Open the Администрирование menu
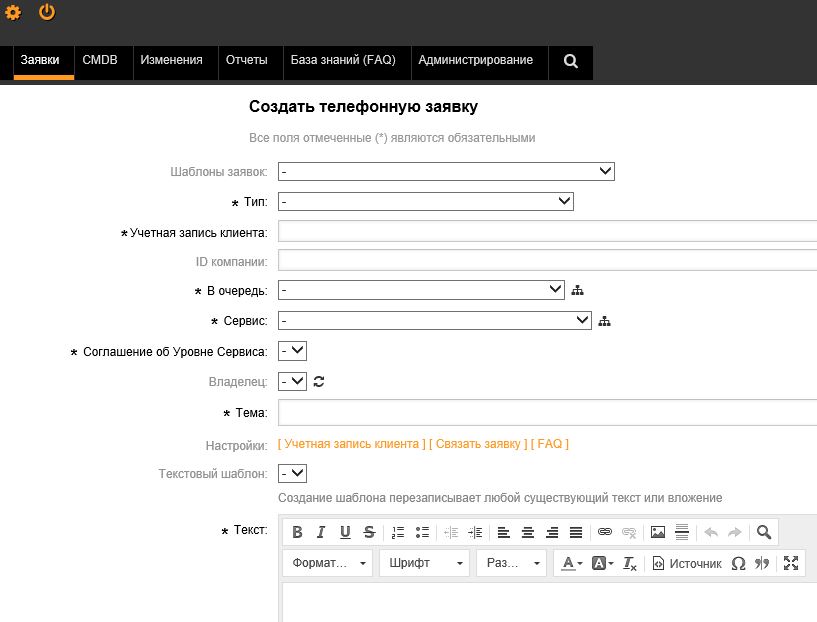This screenshot has width=817, height=622. (475, 60)
